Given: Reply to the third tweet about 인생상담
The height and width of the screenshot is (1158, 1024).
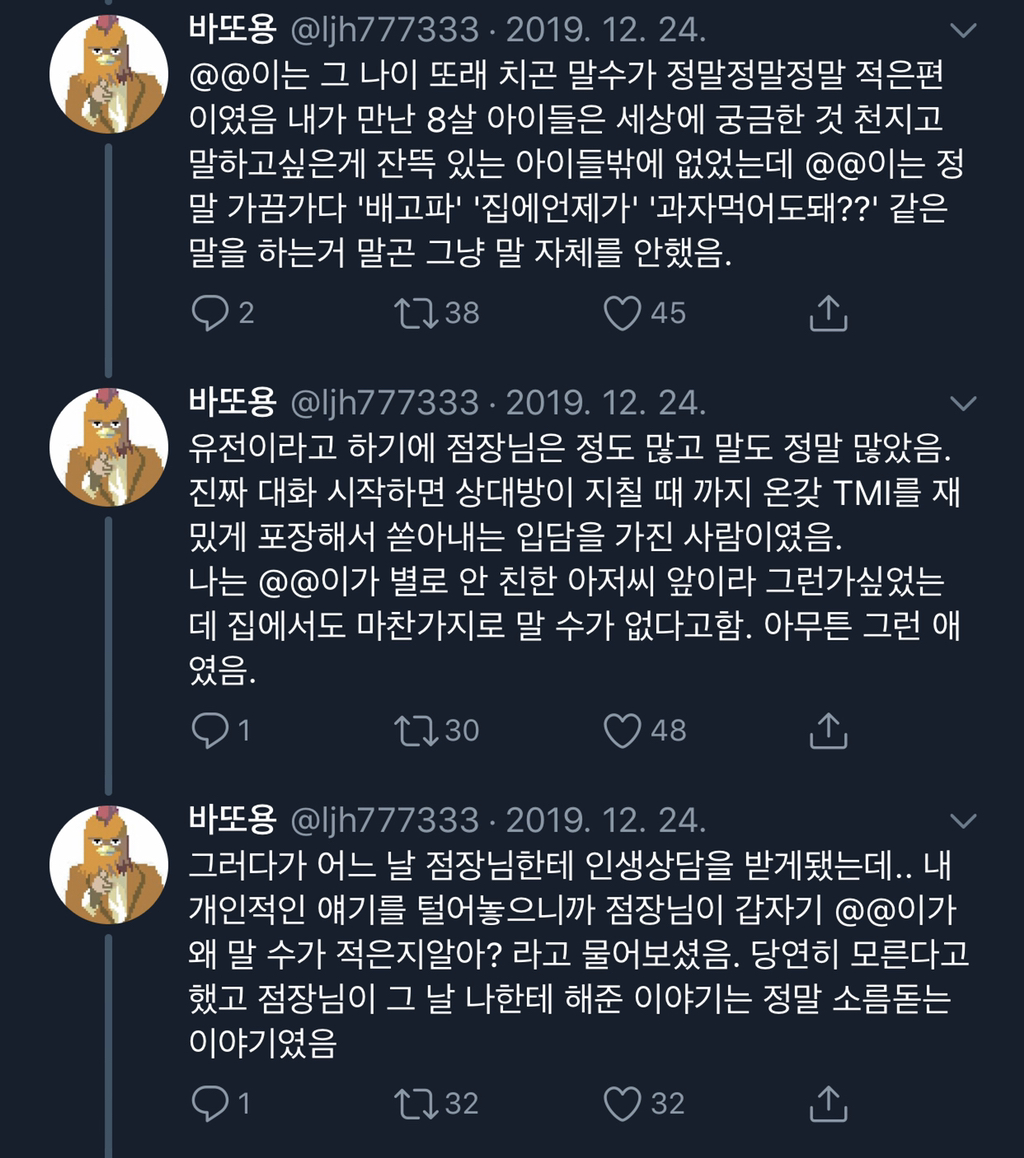Looking at the screenshot, I should [x=210, y=1104].
